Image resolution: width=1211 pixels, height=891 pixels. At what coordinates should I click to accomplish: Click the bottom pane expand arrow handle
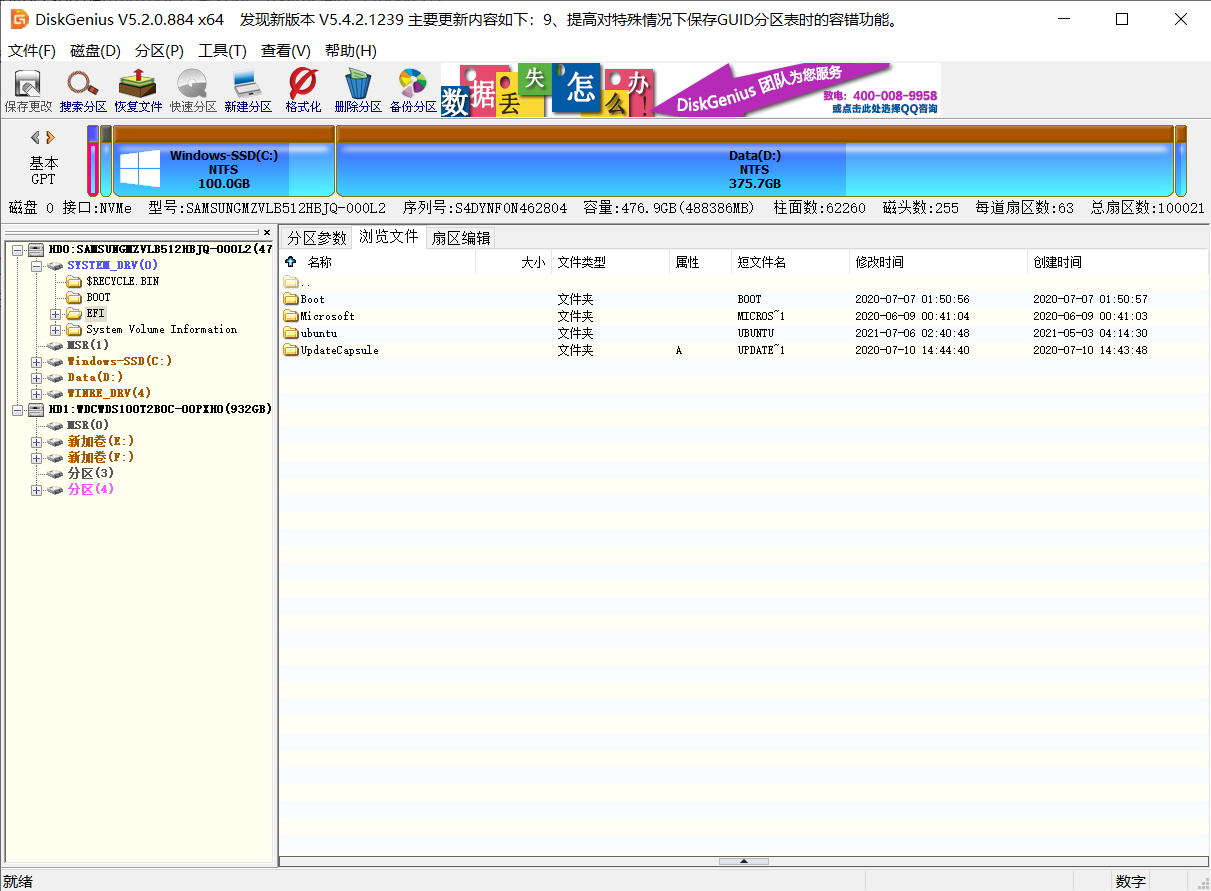[x=743, y=861]
